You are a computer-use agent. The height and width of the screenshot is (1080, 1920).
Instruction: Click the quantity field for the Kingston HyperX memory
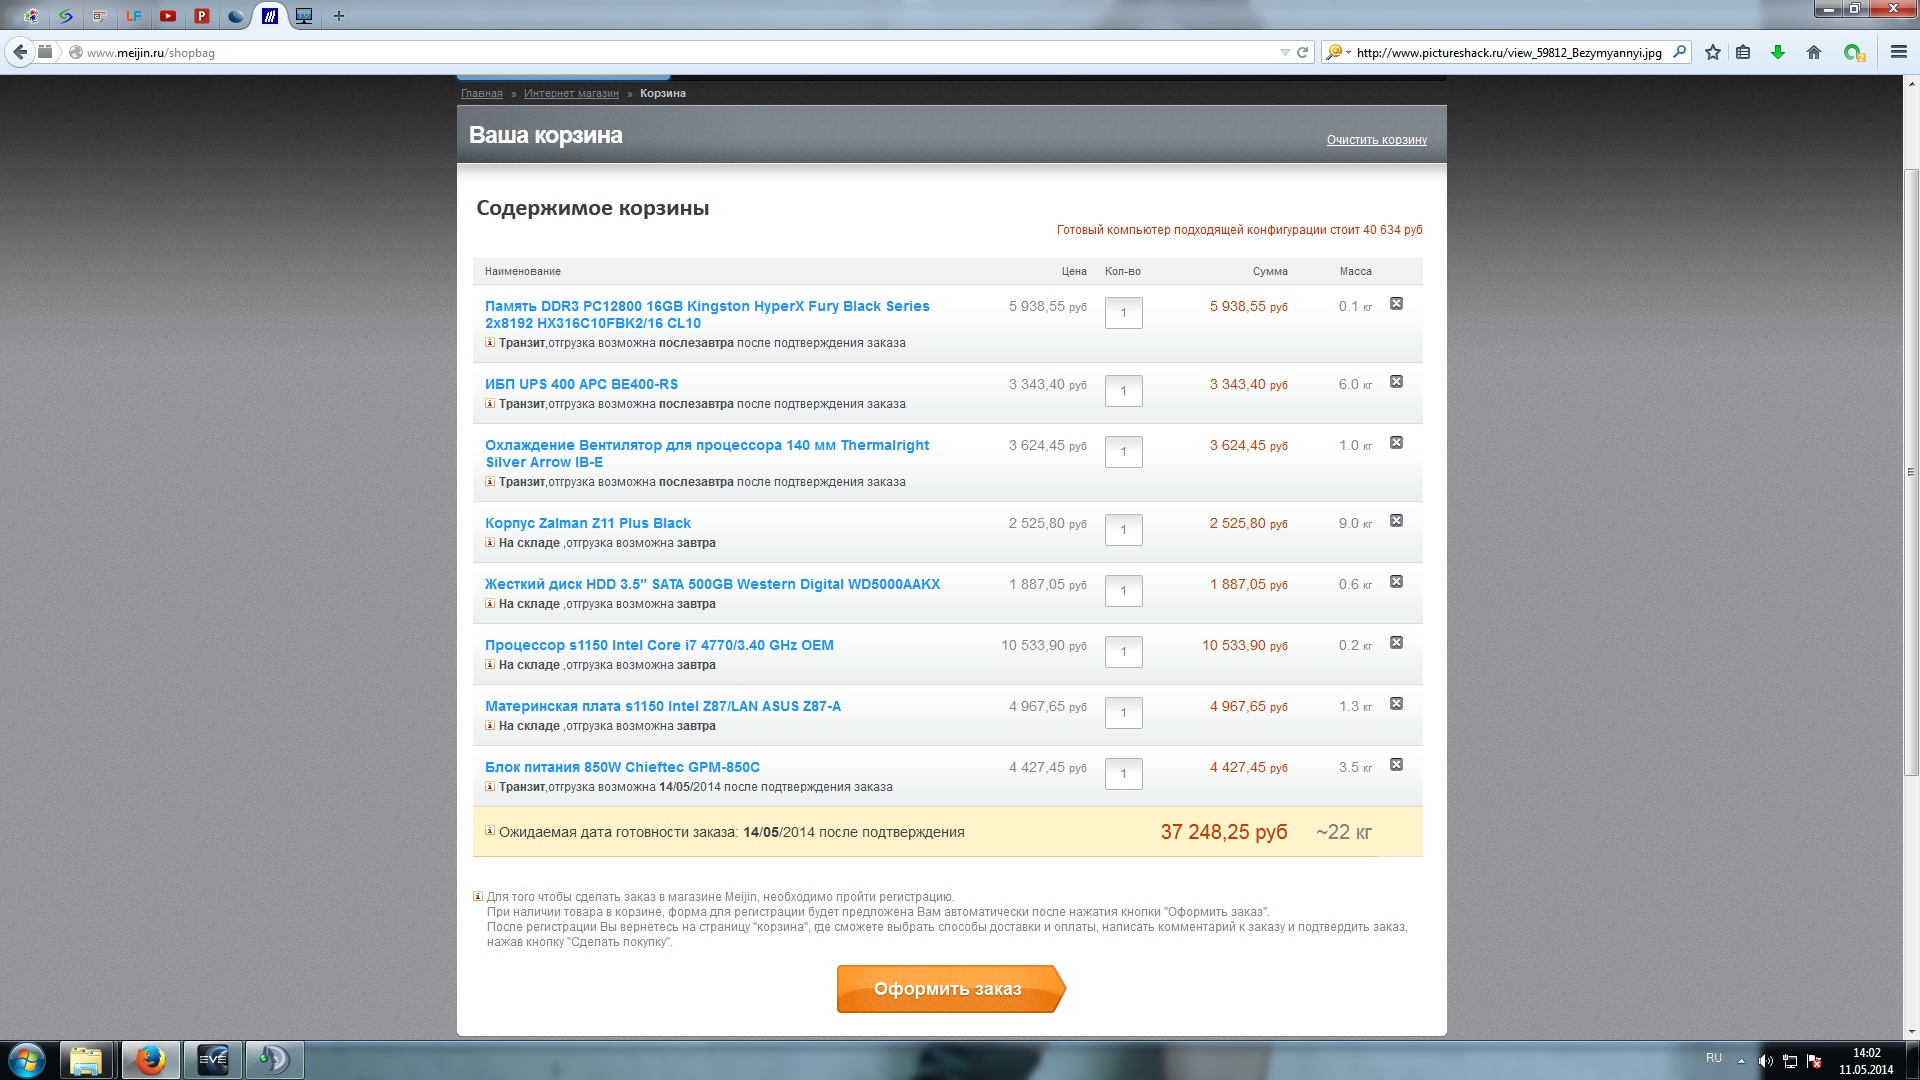[x=1123, y=313]
